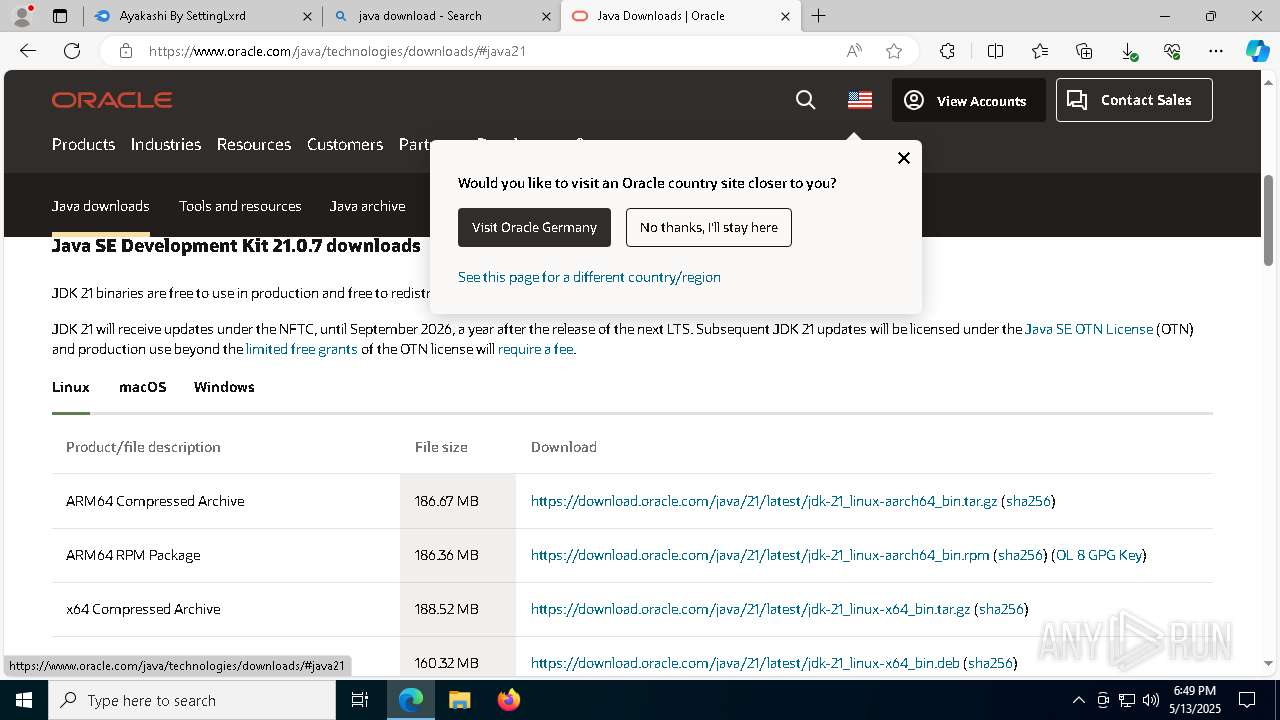
Task: Launch Firefox from the taskbar
Action: 508,700
